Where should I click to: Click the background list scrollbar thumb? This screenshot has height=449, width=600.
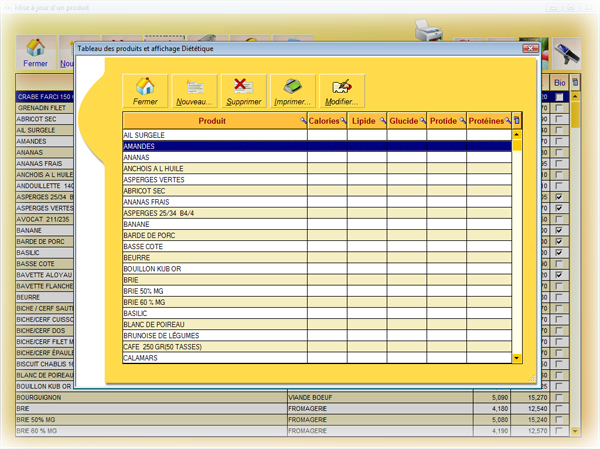(575, 114)
